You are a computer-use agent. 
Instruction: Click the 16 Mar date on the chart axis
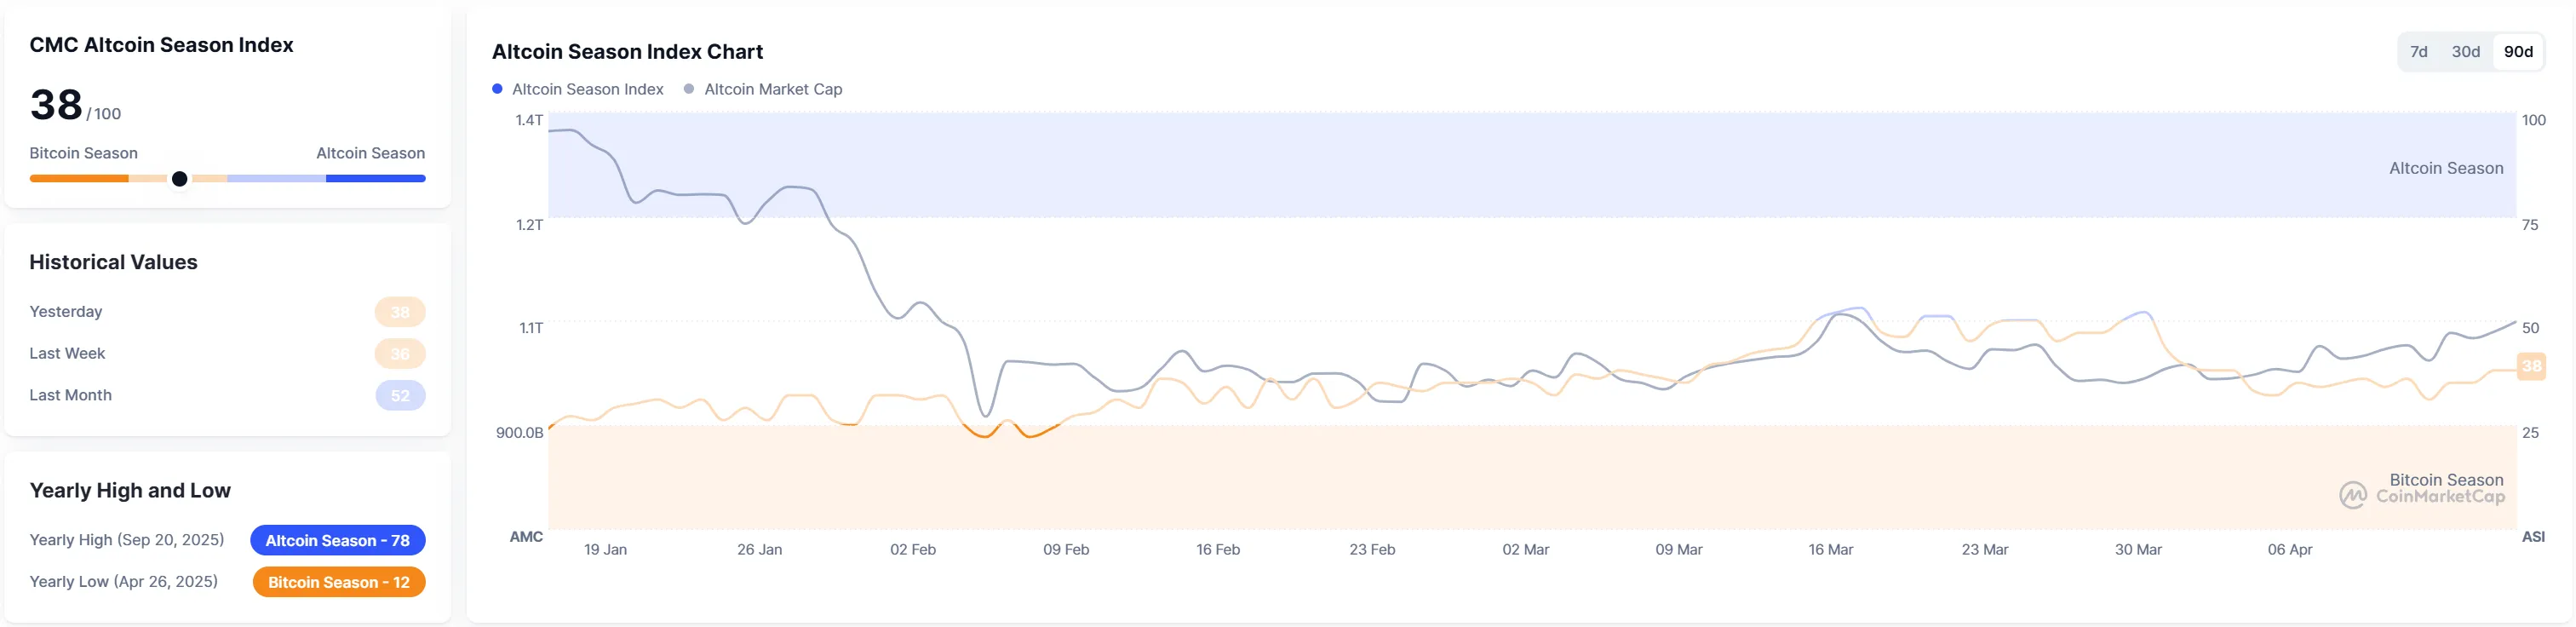pyautogui.click(x=1830, y=549)
